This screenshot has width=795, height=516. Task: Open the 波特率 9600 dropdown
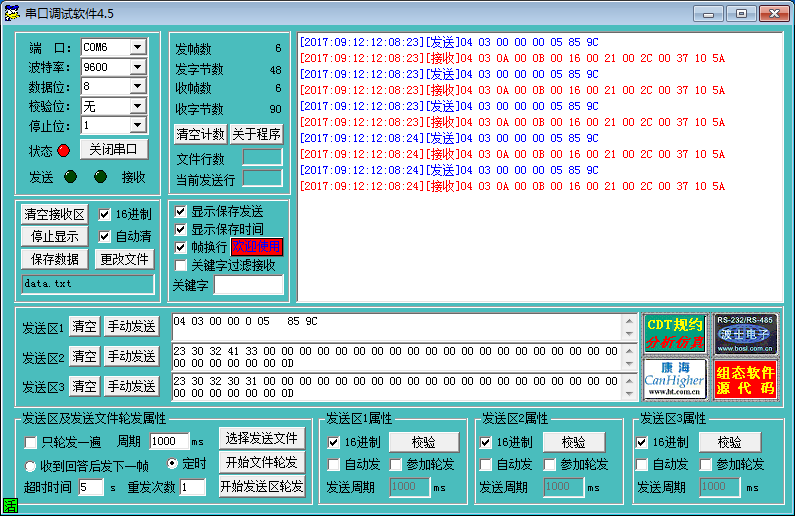coord(138,67)
